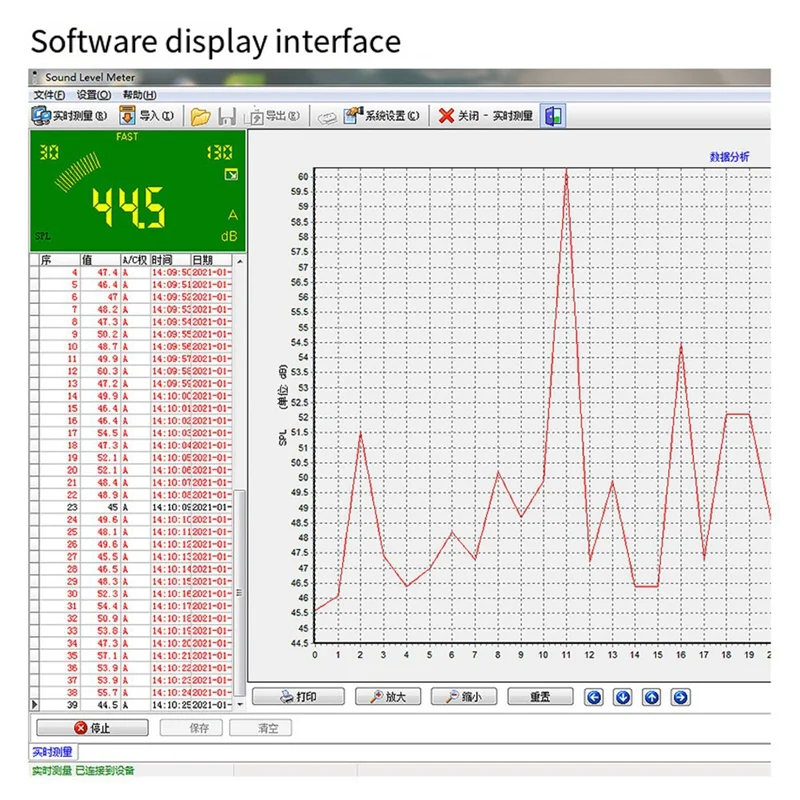Select the 实时测量 tab at bottom
Image resolution: width=800 pixels, height=800 pixels.
[x=53, y=752]
